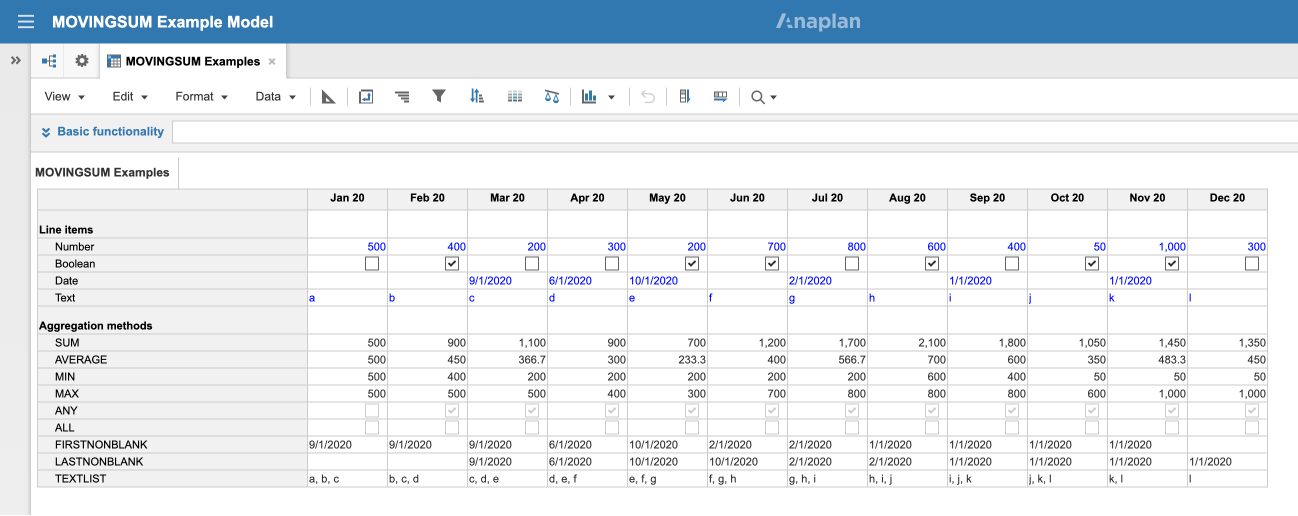Uncheck the Boolean checkbox for May 20
The width and height of the screenshot is (1298, 516).
[x=692, y=264]
